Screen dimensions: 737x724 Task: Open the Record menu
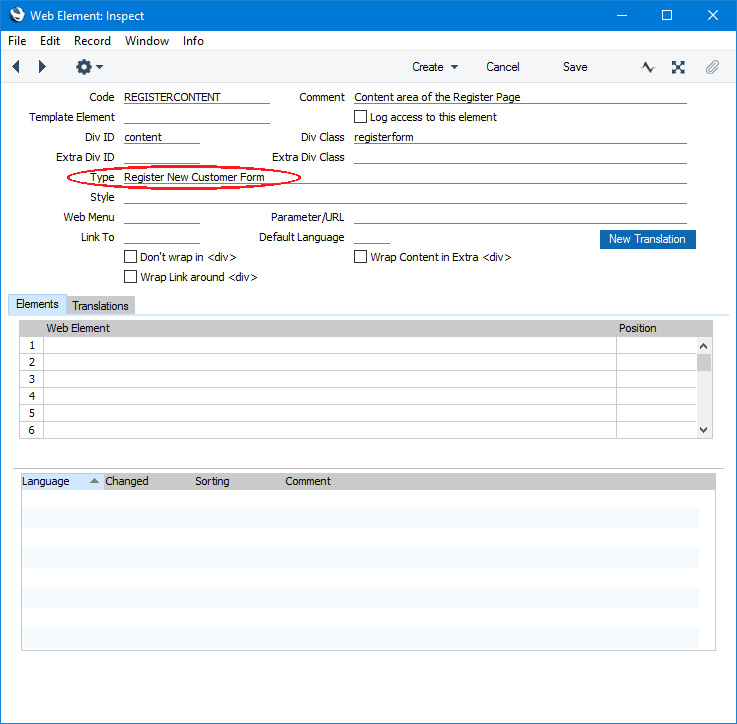click(92, 41)
